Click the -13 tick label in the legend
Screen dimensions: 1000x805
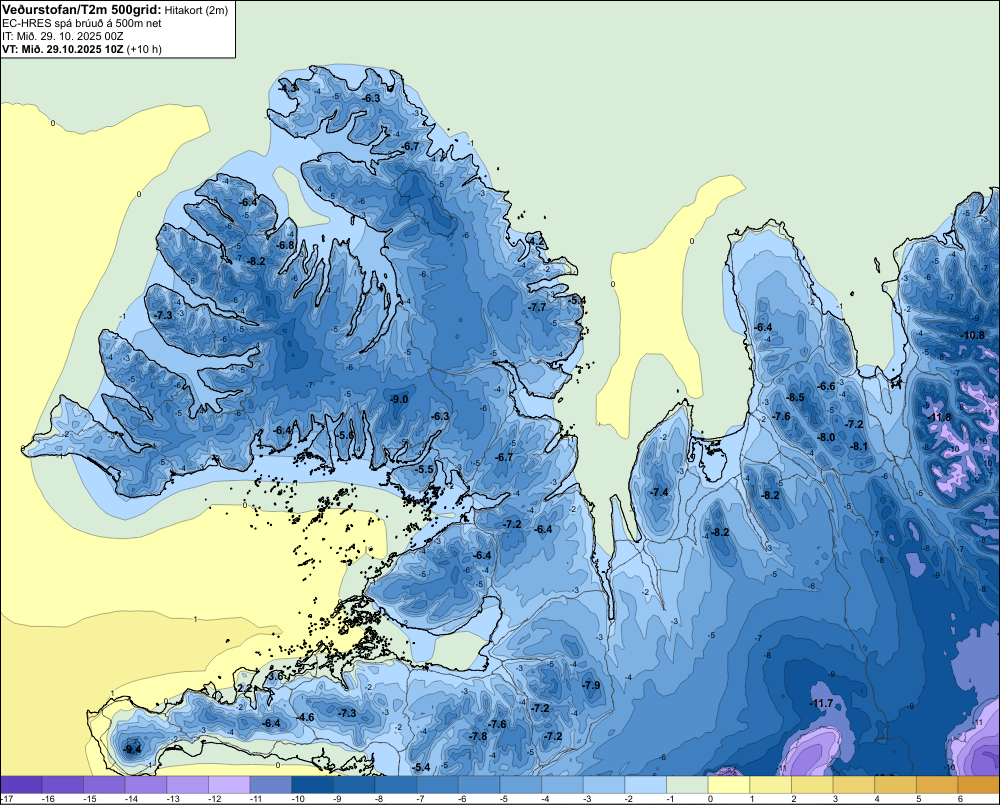173,799
